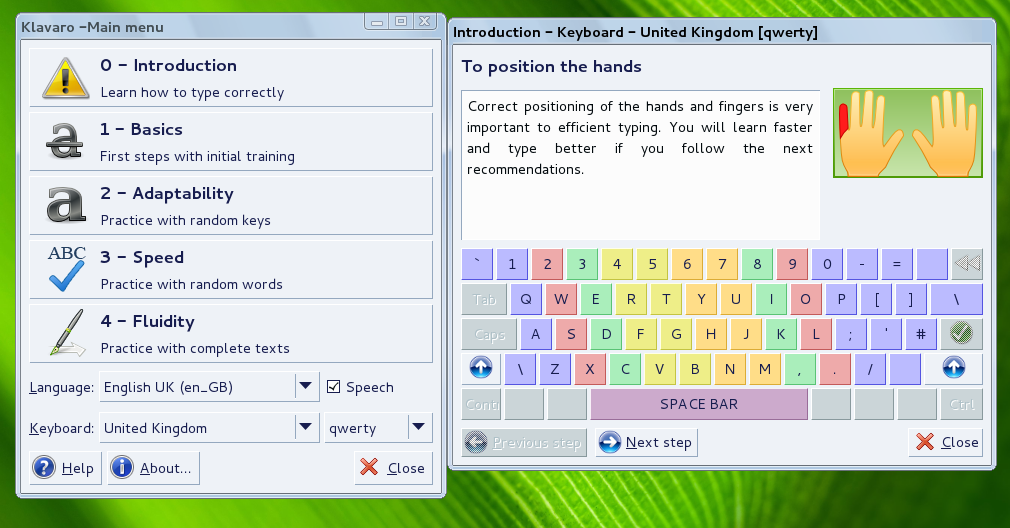Screen dimensions: 1010x528
Task: Click inside the introduction text area
Action: [x=641, y=165]
